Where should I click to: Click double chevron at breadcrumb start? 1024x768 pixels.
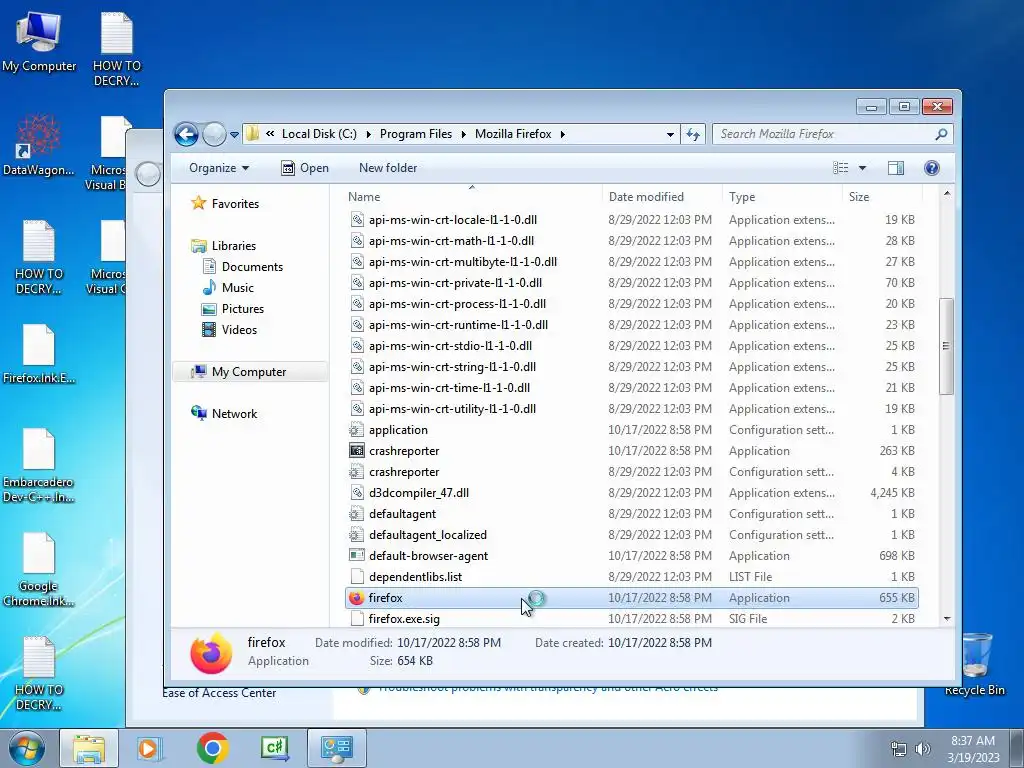[x=270, y=134]
